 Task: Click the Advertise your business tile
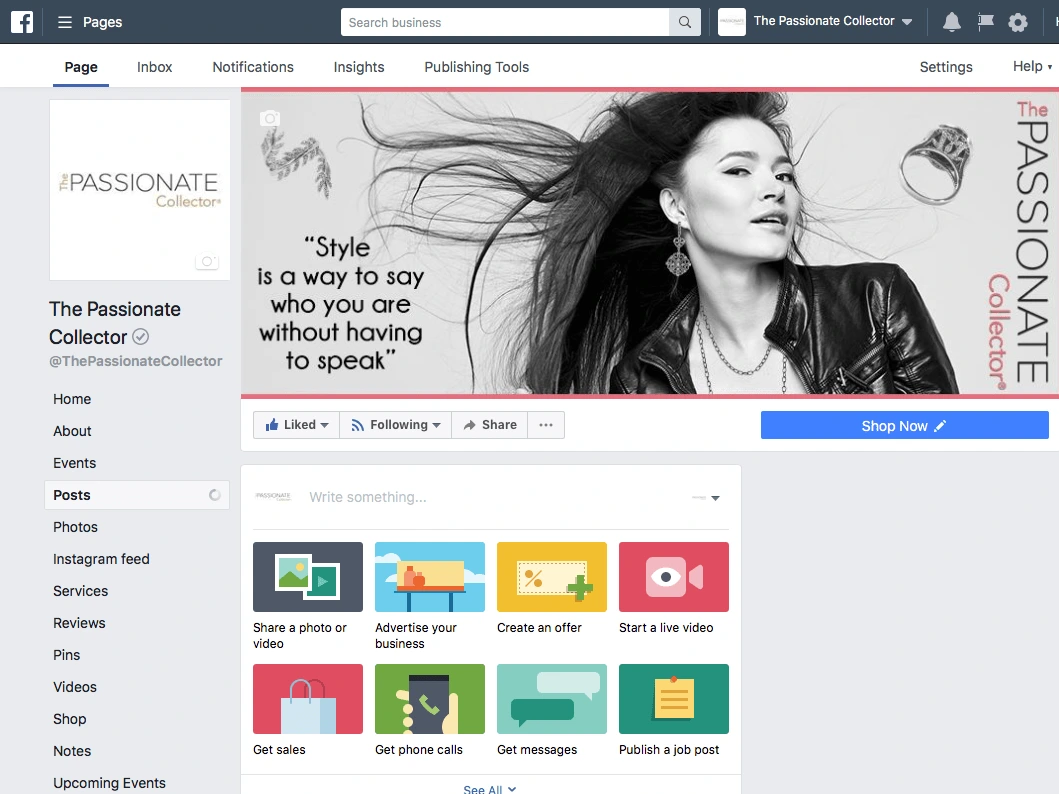430,577
